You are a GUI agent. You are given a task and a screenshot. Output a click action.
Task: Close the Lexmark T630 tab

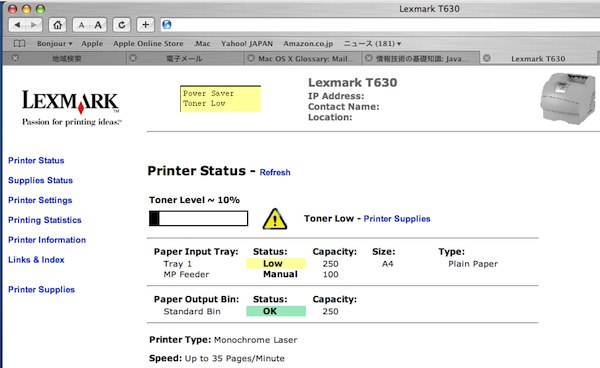[x=486, y=58]
